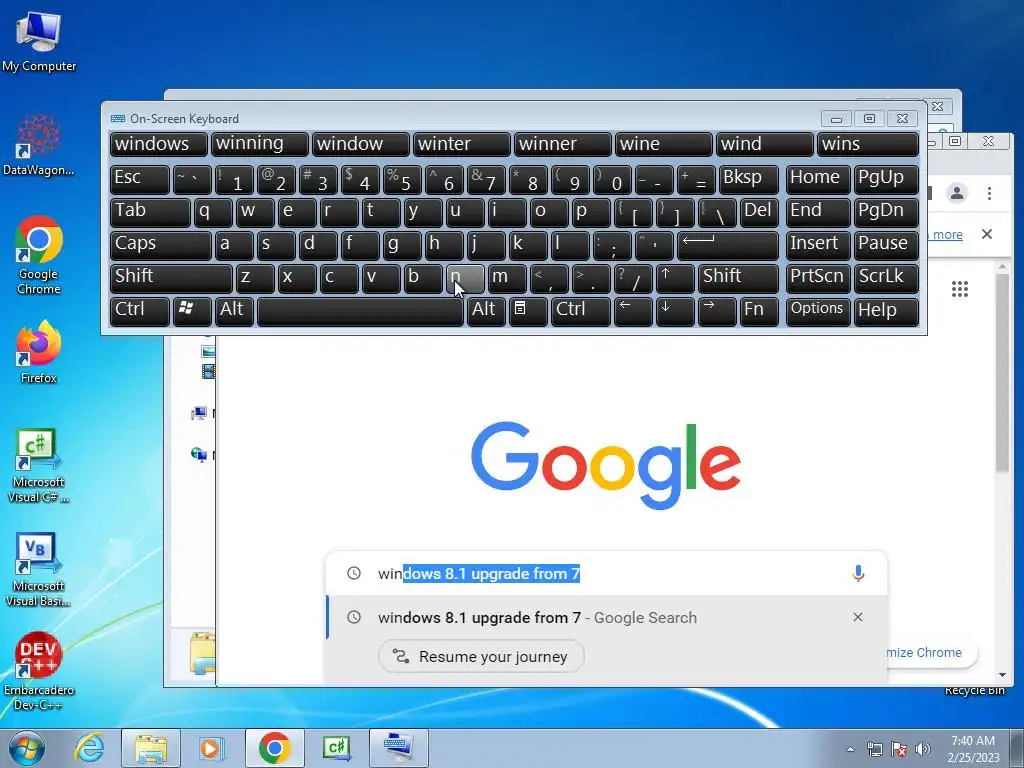1024x768 pixels.
Task: Toggle the Fn key on keyboard
Action: coord(759,311)
